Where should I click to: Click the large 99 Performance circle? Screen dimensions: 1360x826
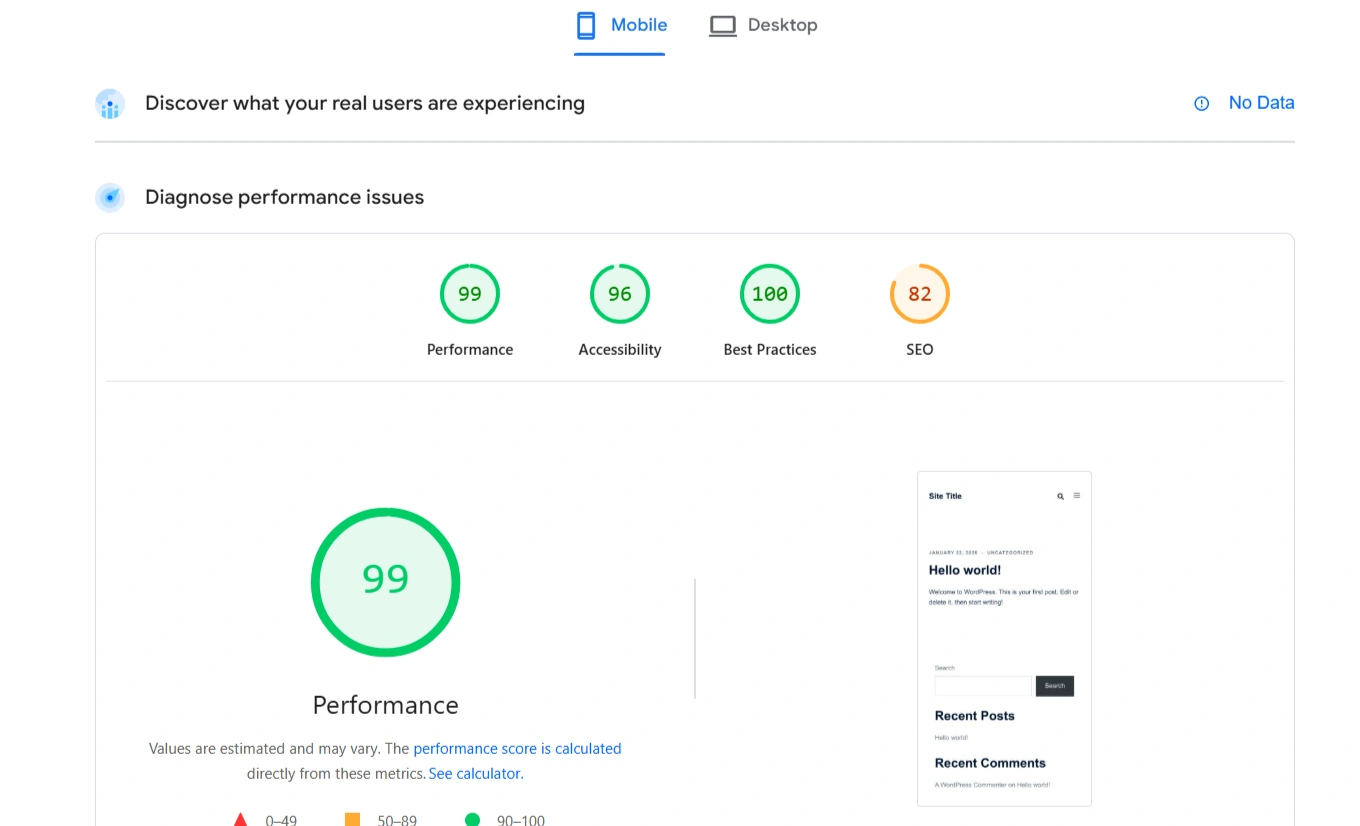[x=385, y=582]
